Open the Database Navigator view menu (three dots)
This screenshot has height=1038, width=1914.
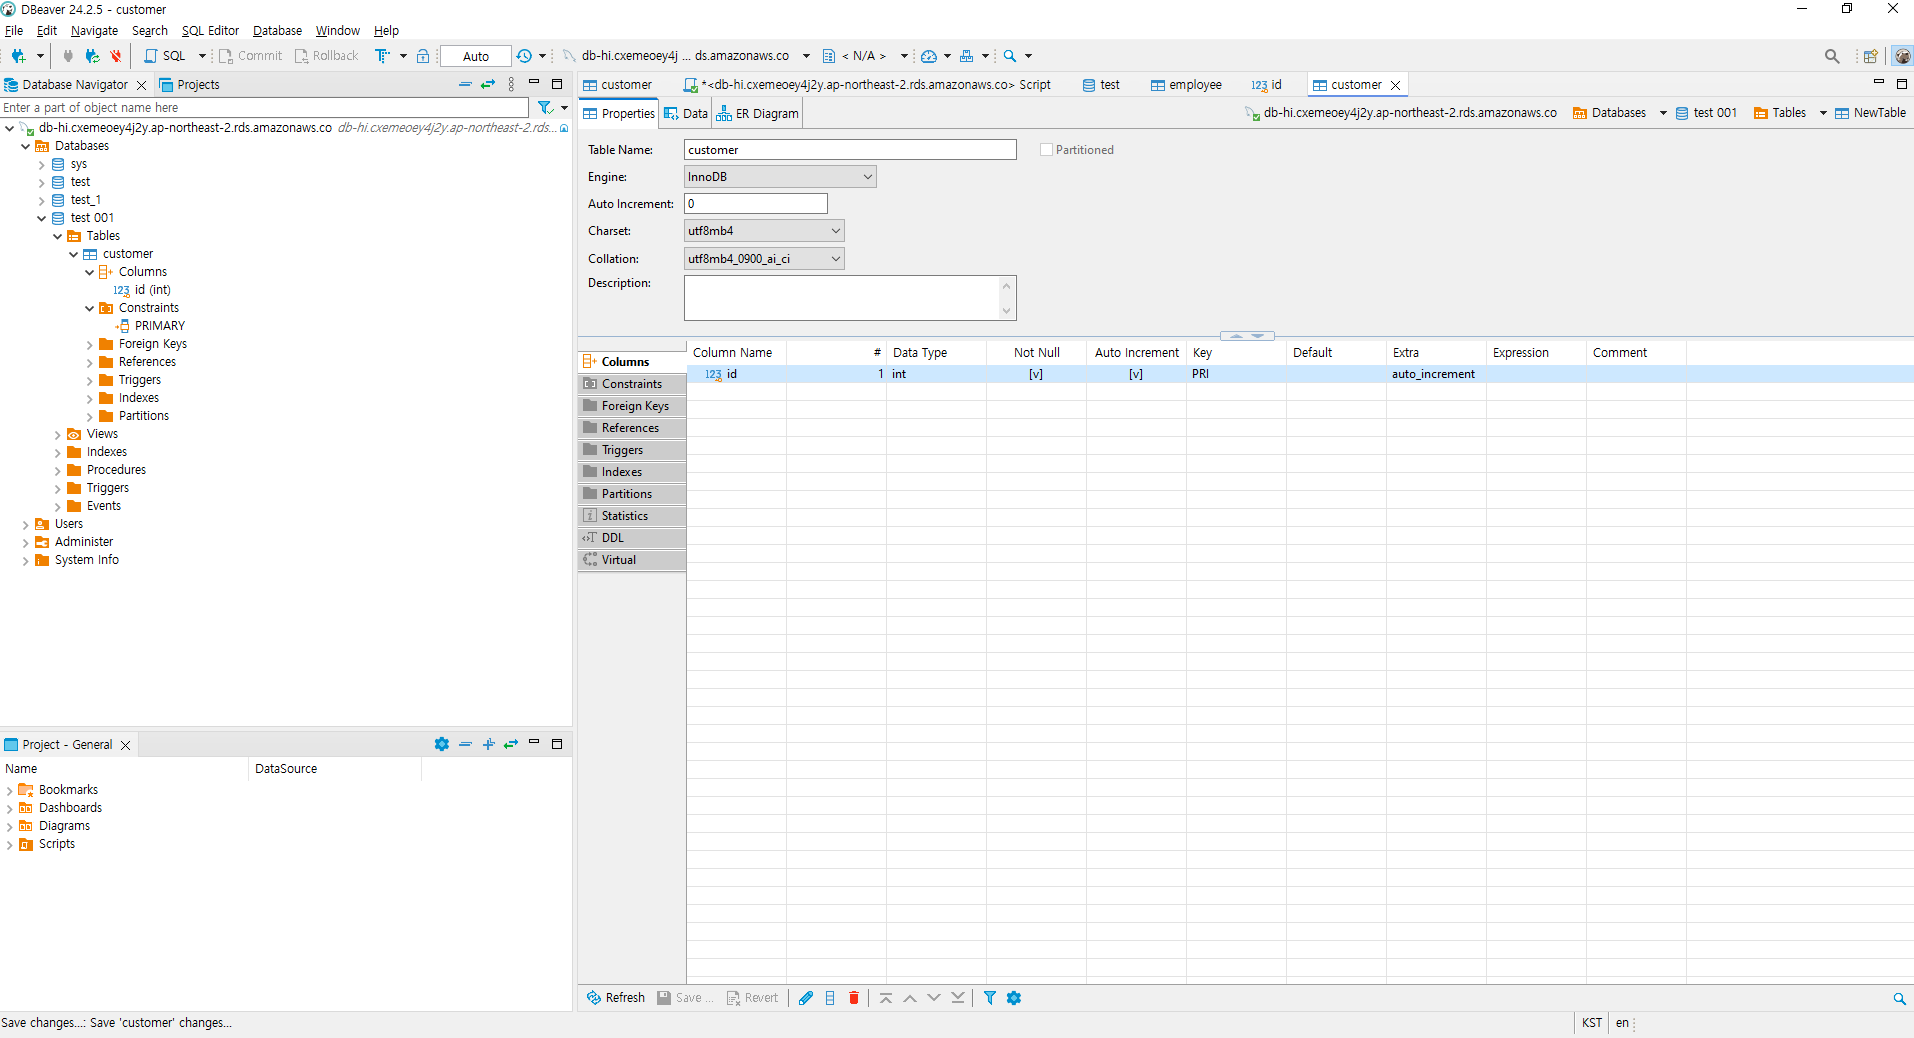coord(511,84)
